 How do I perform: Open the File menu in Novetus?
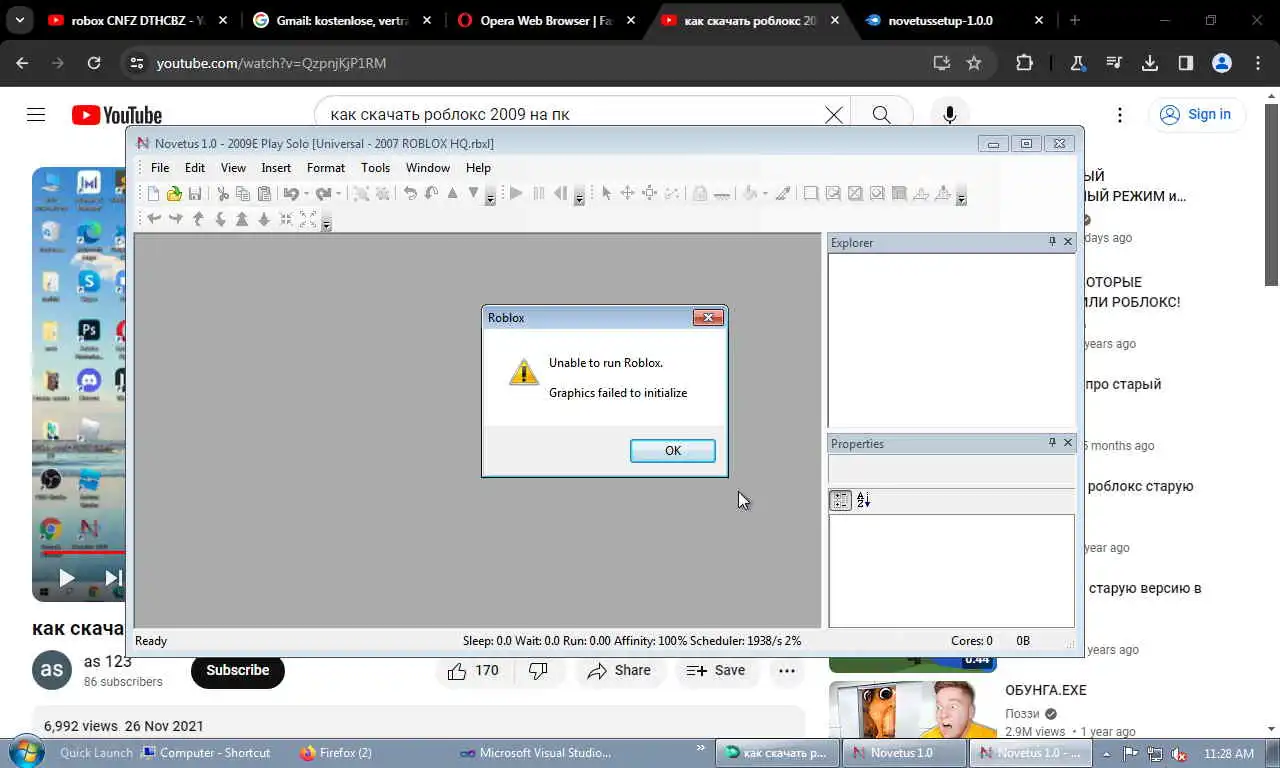(160, 168)
